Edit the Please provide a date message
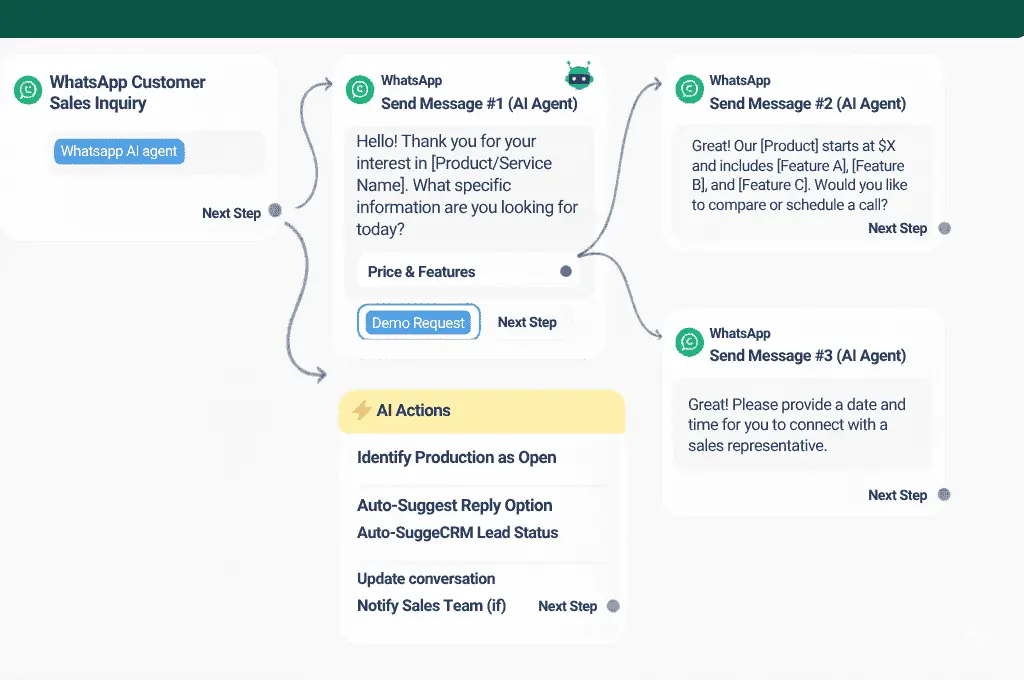Image resolution: width=1024 pixels, height=680 pixels. click(797, 425)
